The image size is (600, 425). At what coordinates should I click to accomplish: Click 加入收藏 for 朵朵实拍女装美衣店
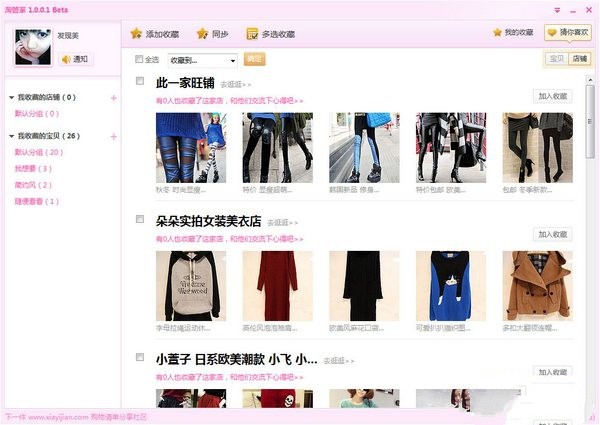pos(553,234)
